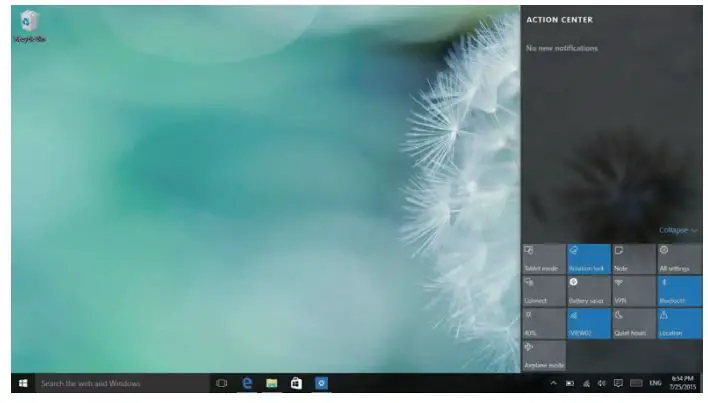Show hidden system tray icons
This screenshot has height=403, width=708.
553,383
